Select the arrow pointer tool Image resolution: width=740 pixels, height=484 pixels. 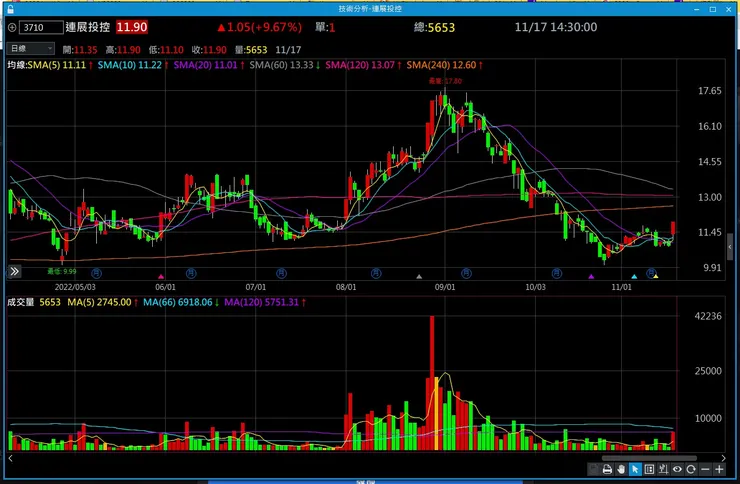(635, 469)
